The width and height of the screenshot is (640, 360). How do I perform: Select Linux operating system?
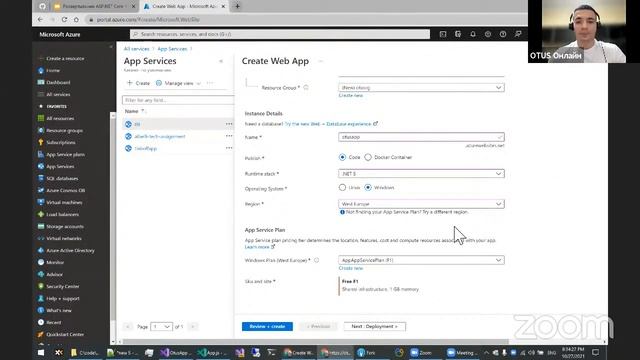342,187
